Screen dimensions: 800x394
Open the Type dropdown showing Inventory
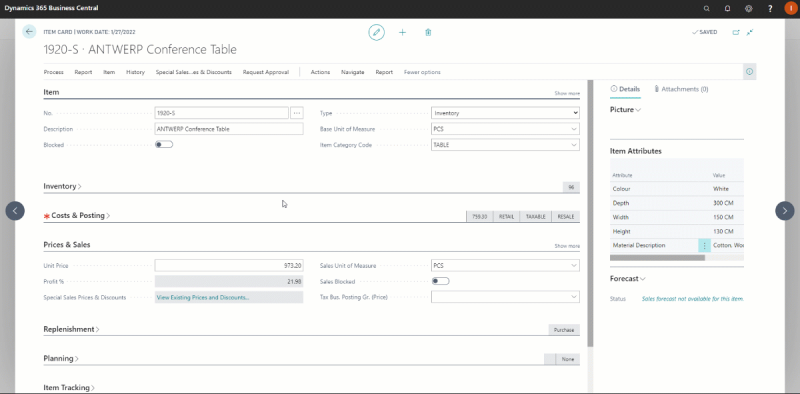pos(505,113)
